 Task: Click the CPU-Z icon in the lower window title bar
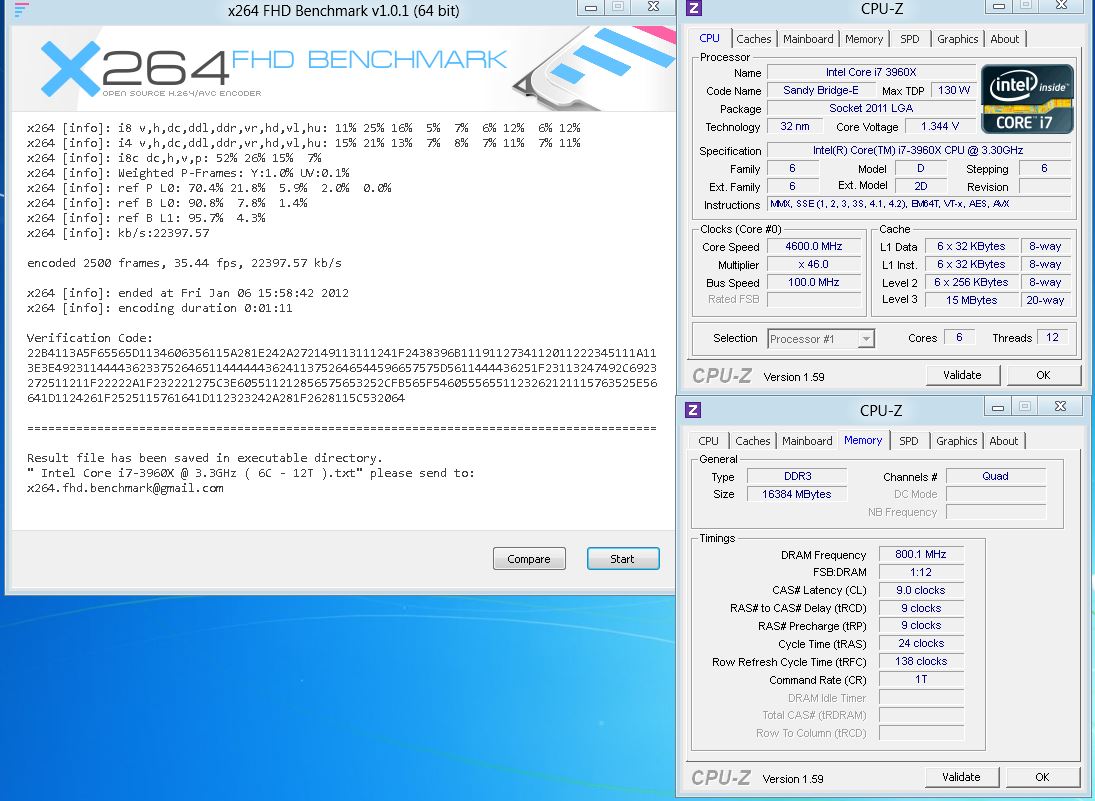(693, 410)
